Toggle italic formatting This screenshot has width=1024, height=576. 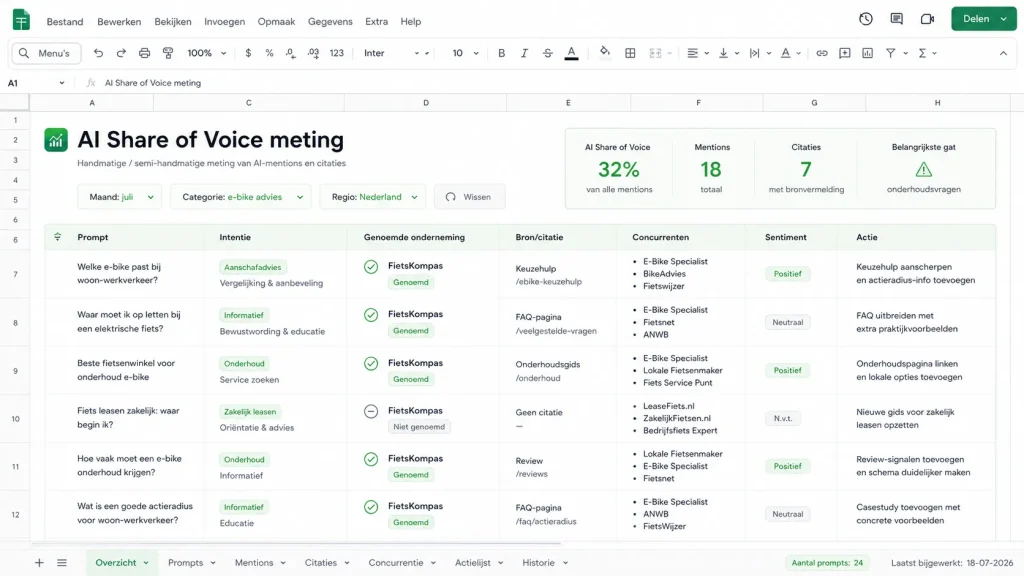(524, 53)
